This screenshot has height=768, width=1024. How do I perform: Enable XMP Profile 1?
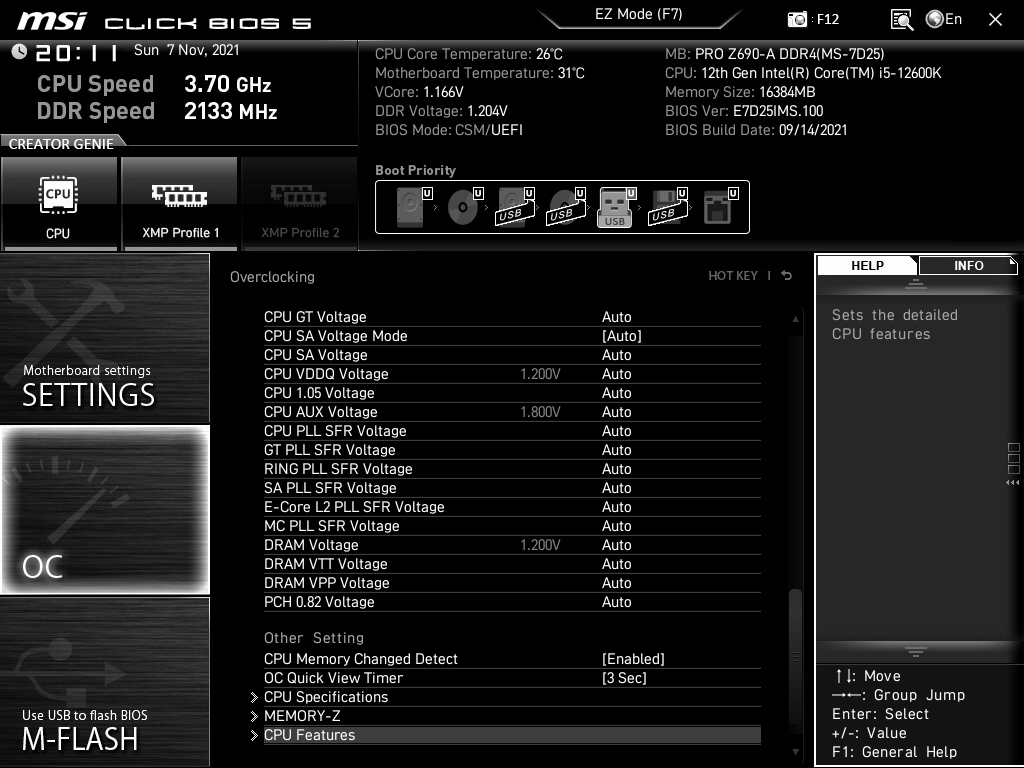point(180,204)
